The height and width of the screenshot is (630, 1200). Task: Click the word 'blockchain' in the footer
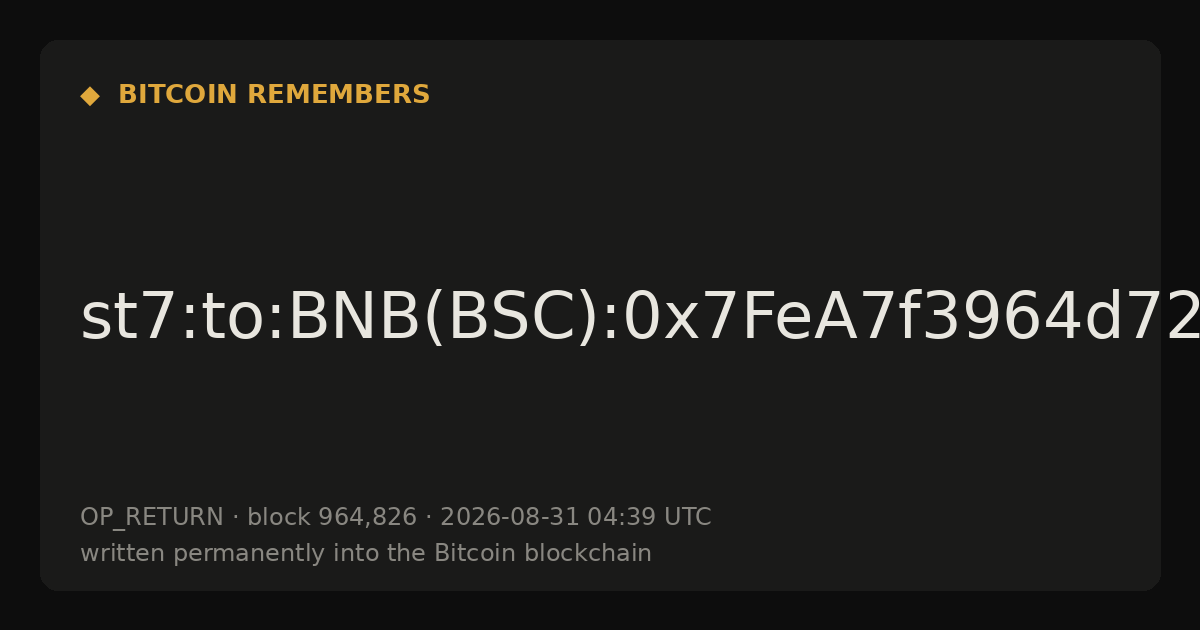click(590, 554)
